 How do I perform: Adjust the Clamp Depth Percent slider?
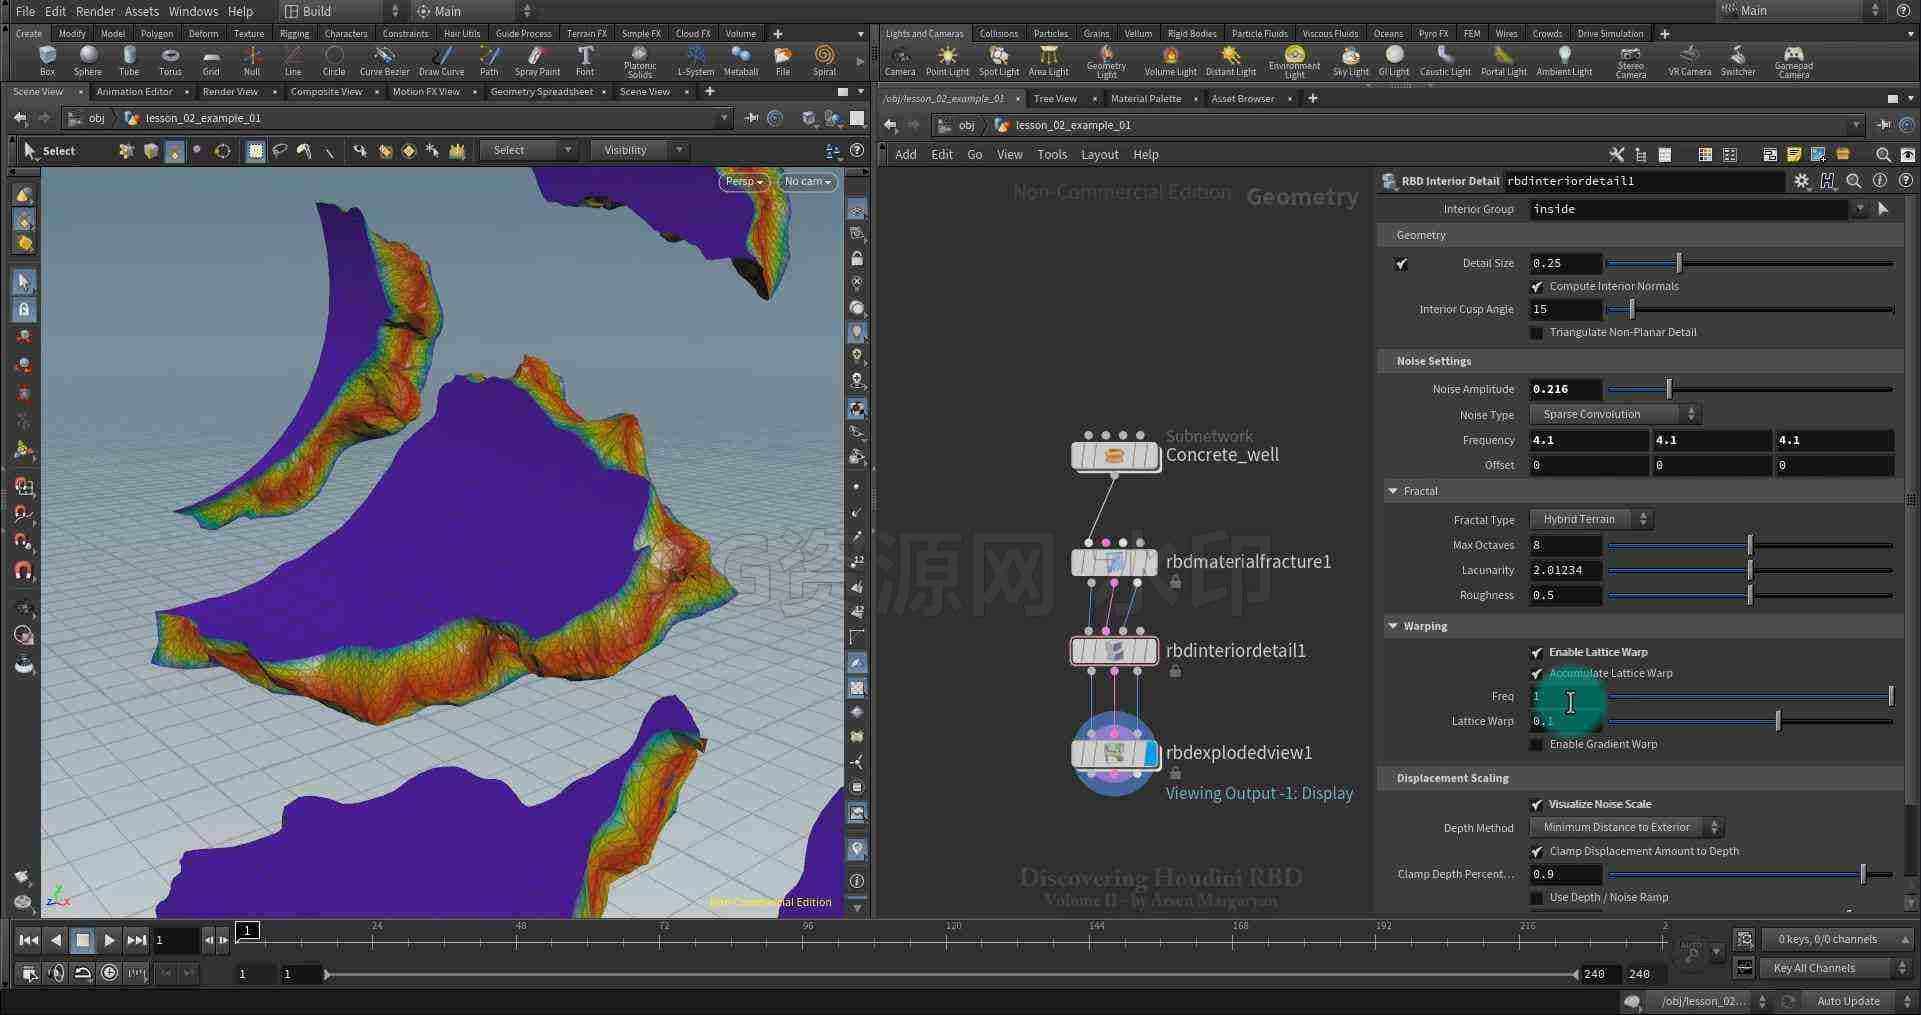click(x=1749, y=874)
